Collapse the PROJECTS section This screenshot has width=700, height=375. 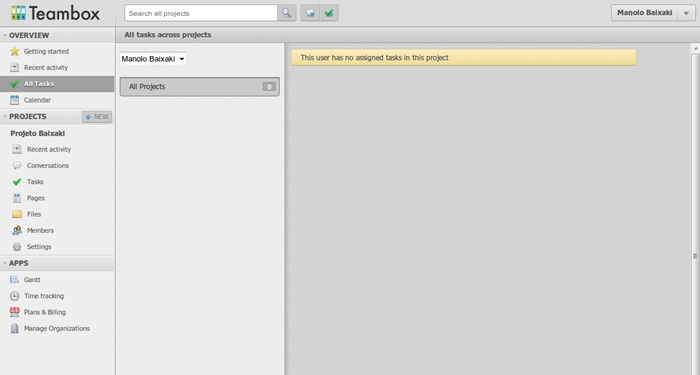[x=4, y=117]
